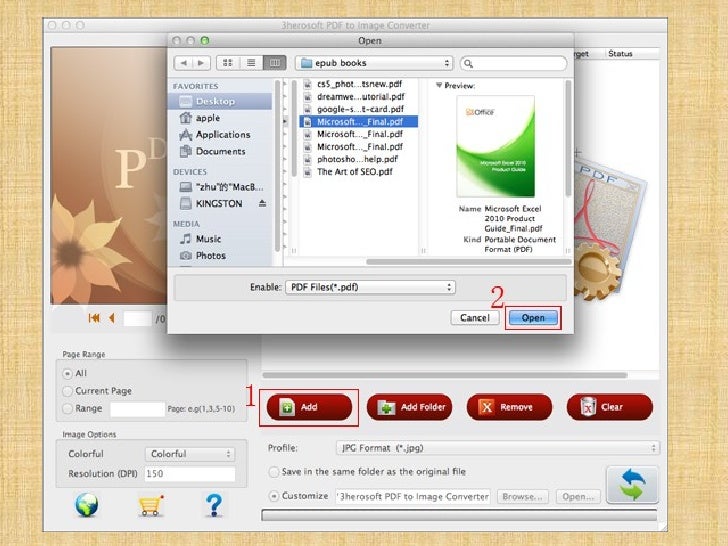The width and height of the screenshot is (728, 546).
Task: Go back in the Open dialog
Action: pyautogui.click(x=183, y=63)
